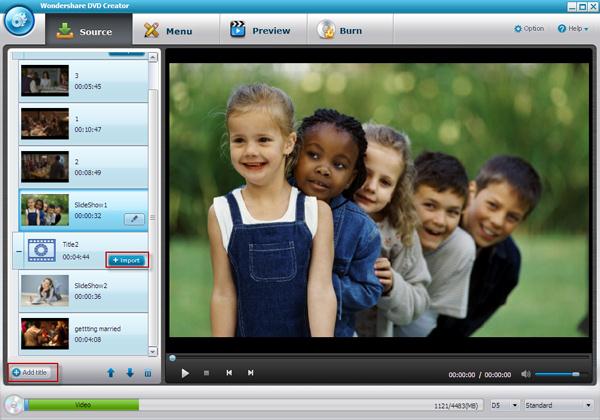Open the Standard quality dropdown

click(x=558, y=405)
